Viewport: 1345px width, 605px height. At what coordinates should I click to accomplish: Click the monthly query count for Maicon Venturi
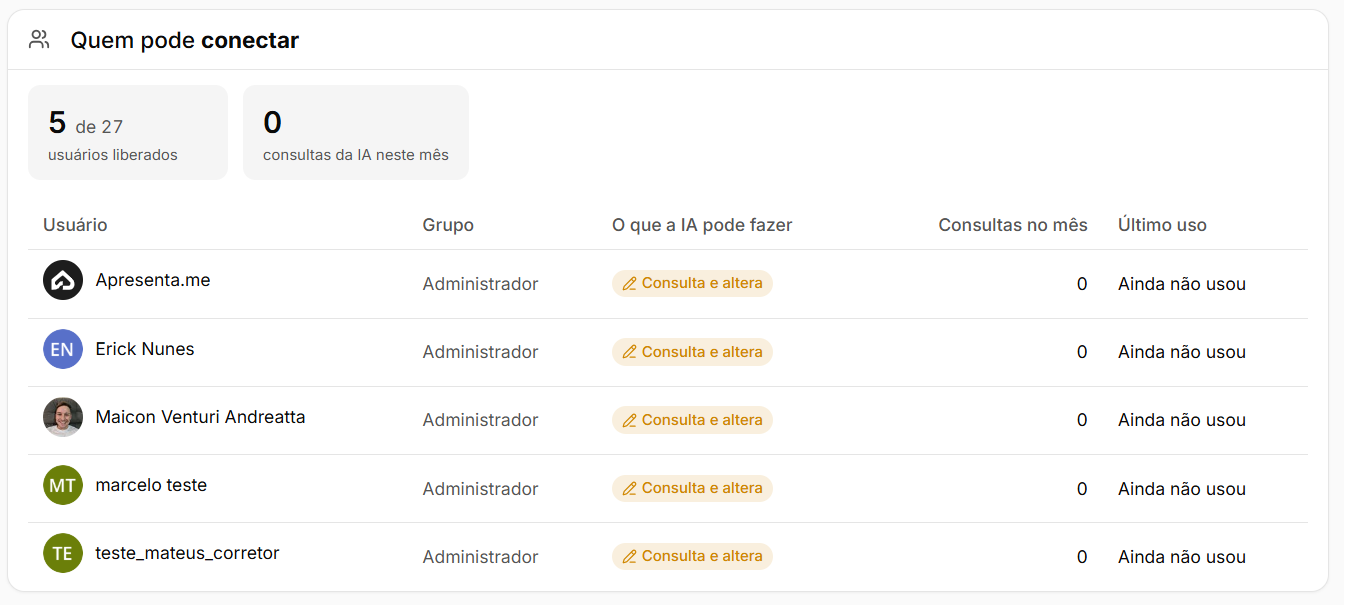point(1082,420)
